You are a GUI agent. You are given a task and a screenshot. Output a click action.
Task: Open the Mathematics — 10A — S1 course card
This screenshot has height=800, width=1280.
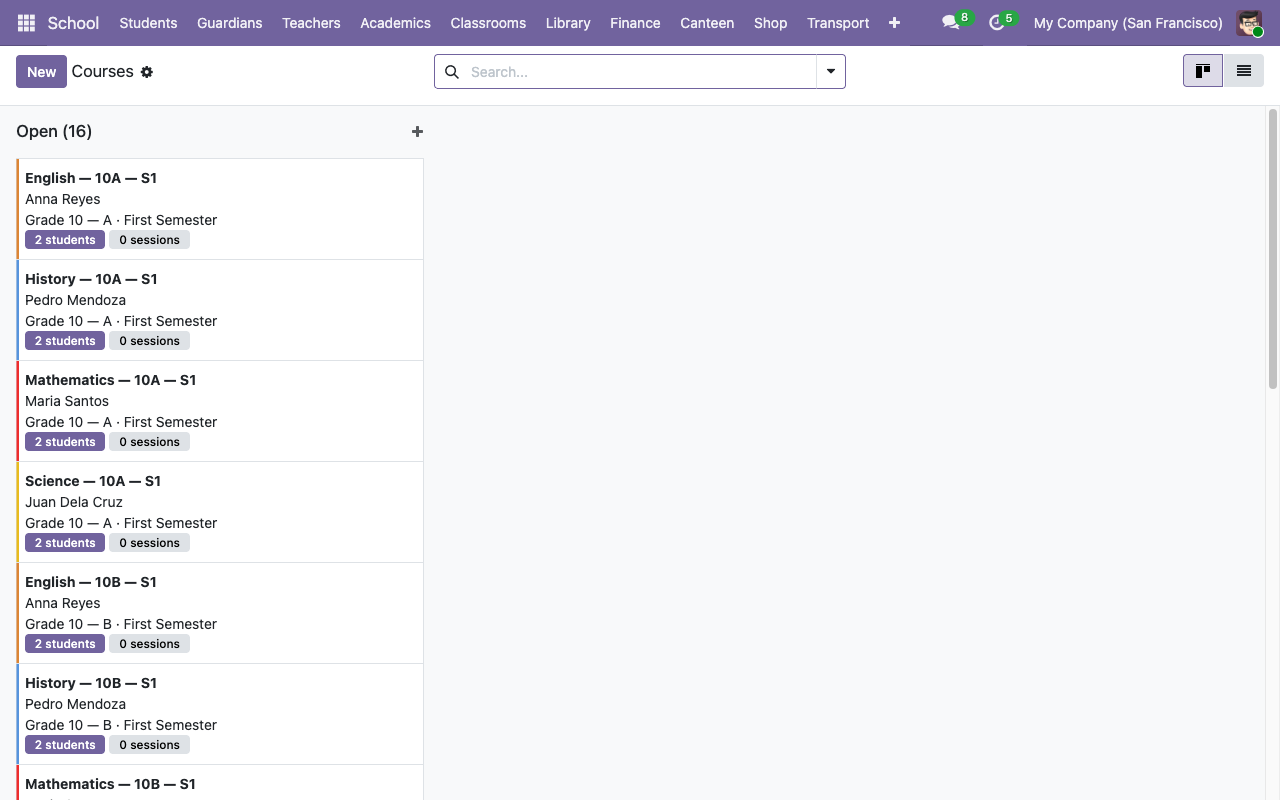coord(220,411)
